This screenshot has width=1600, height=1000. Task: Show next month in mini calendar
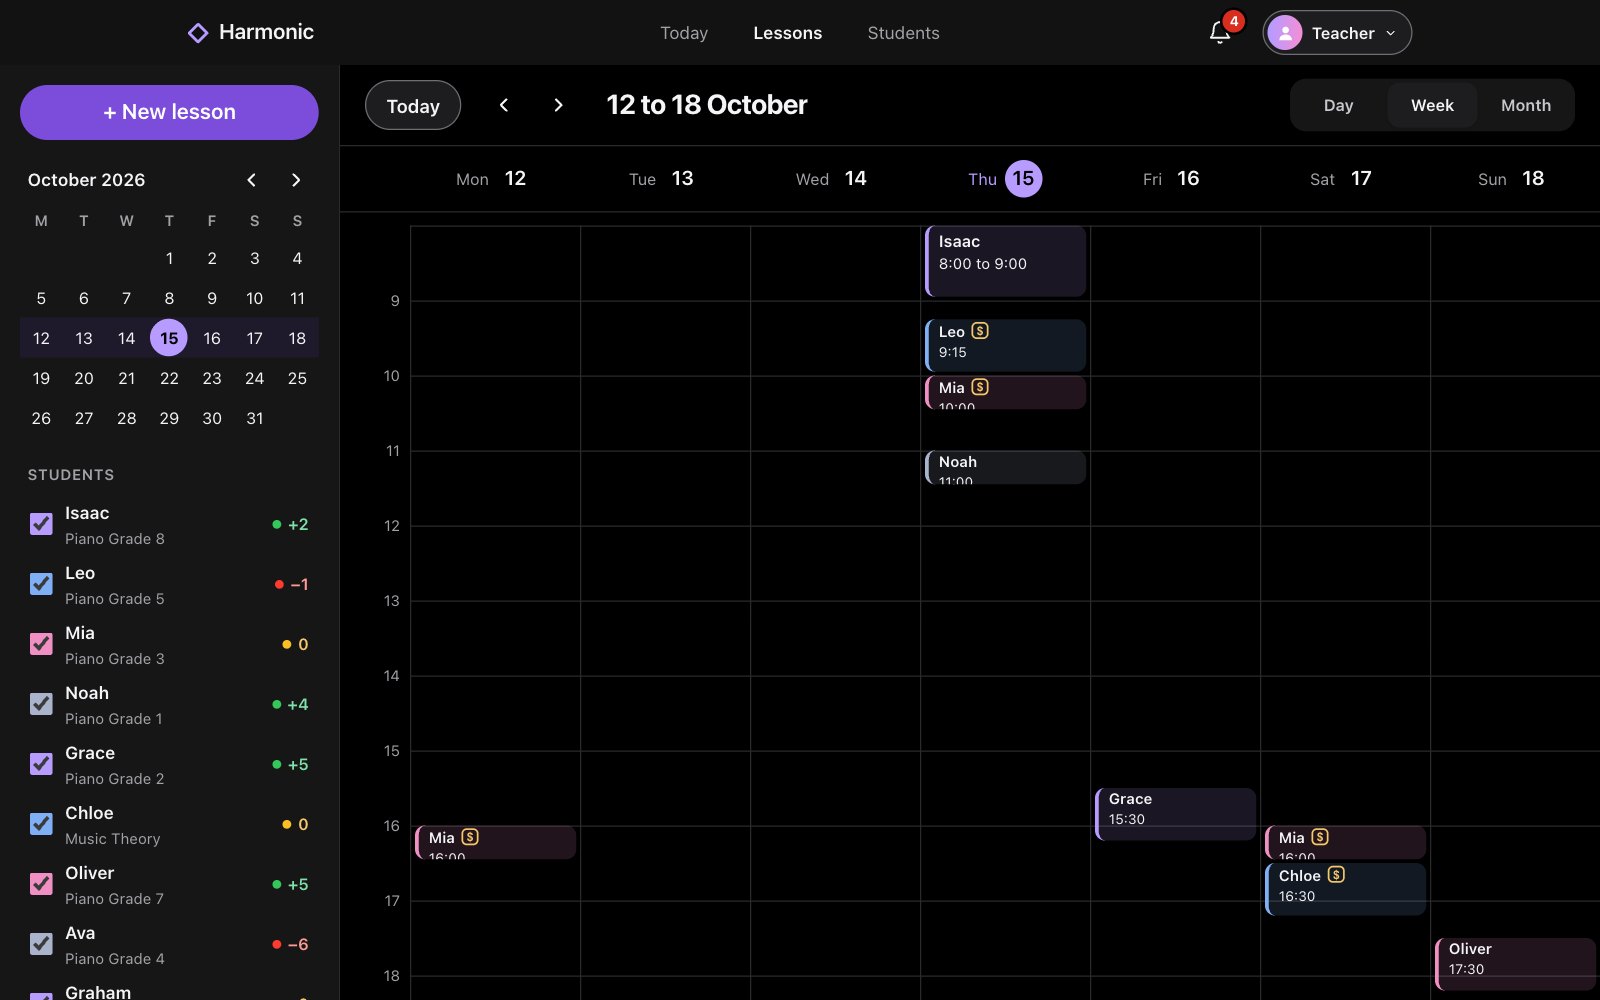(296, 180)
